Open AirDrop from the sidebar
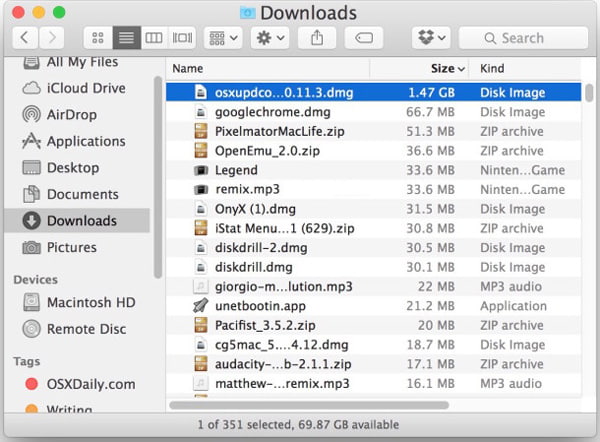 point(72,115)
